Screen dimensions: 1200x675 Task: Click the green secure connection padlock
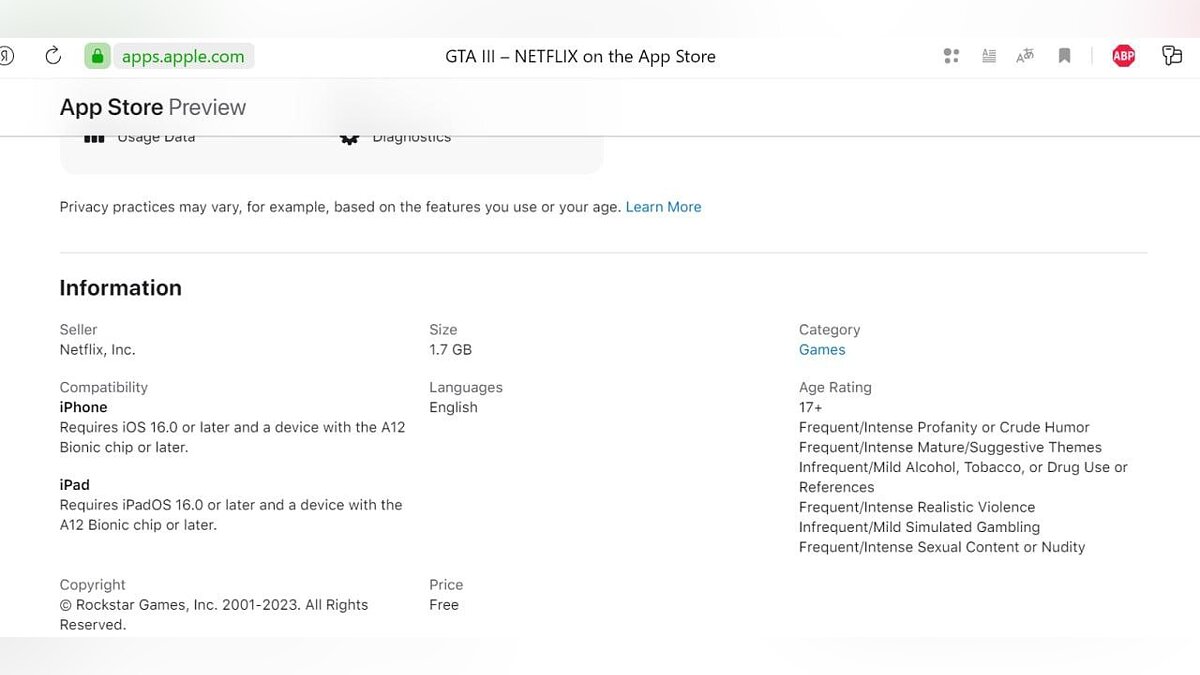pyautogui.click(x=97, y=56)
